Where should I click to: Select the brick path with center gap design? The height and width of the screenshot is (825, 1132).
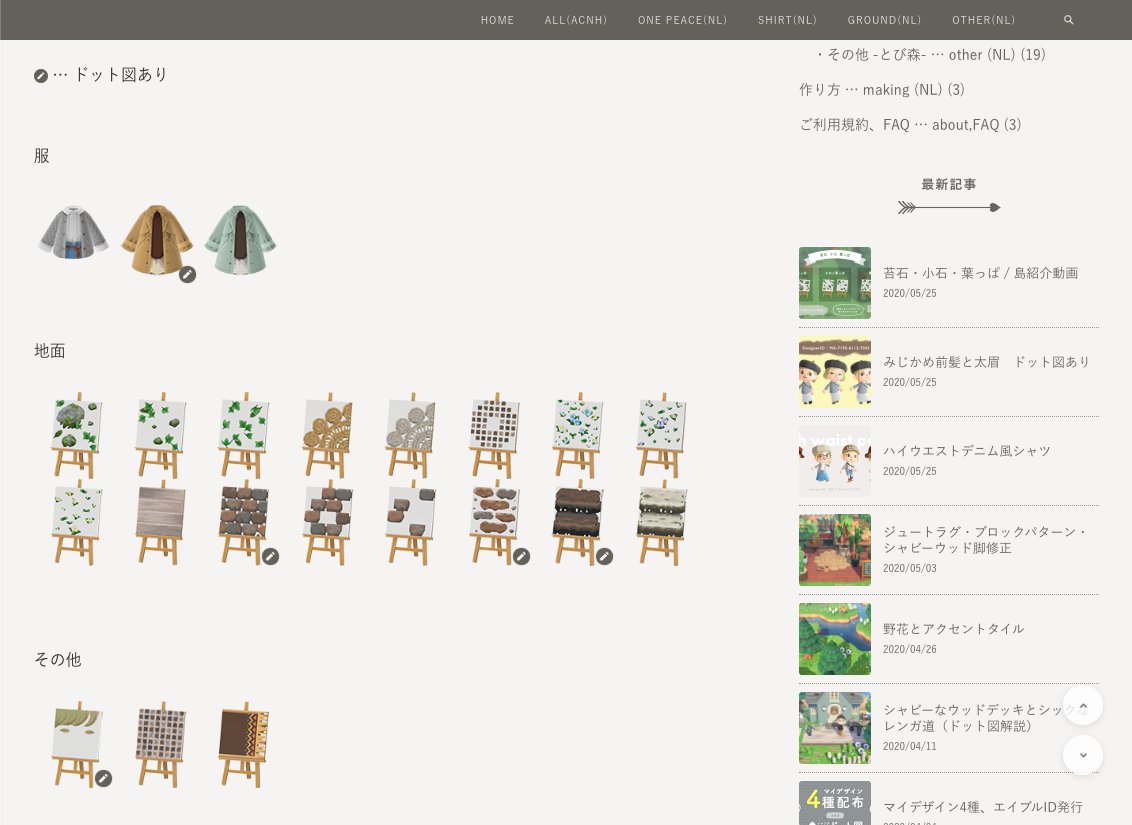pyautogui.click(x=327, y=523)
